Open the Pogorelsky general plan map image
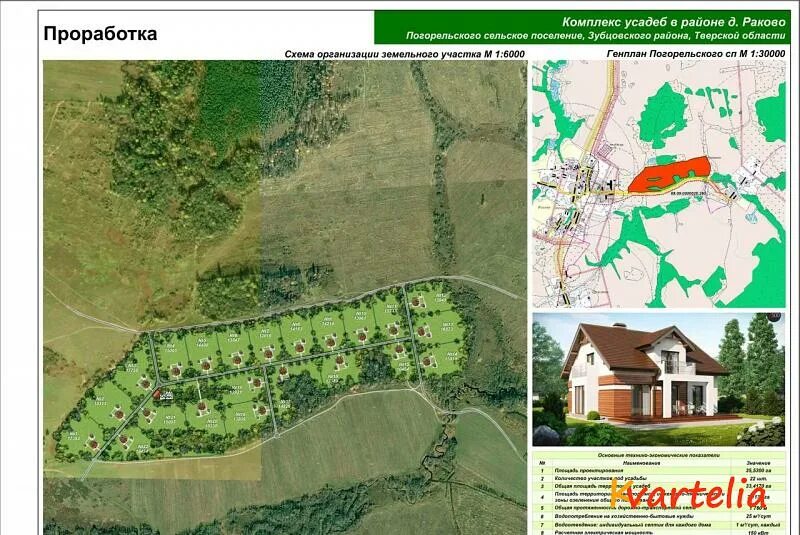Viewport: 800px width, 535px height. [659, 184]
